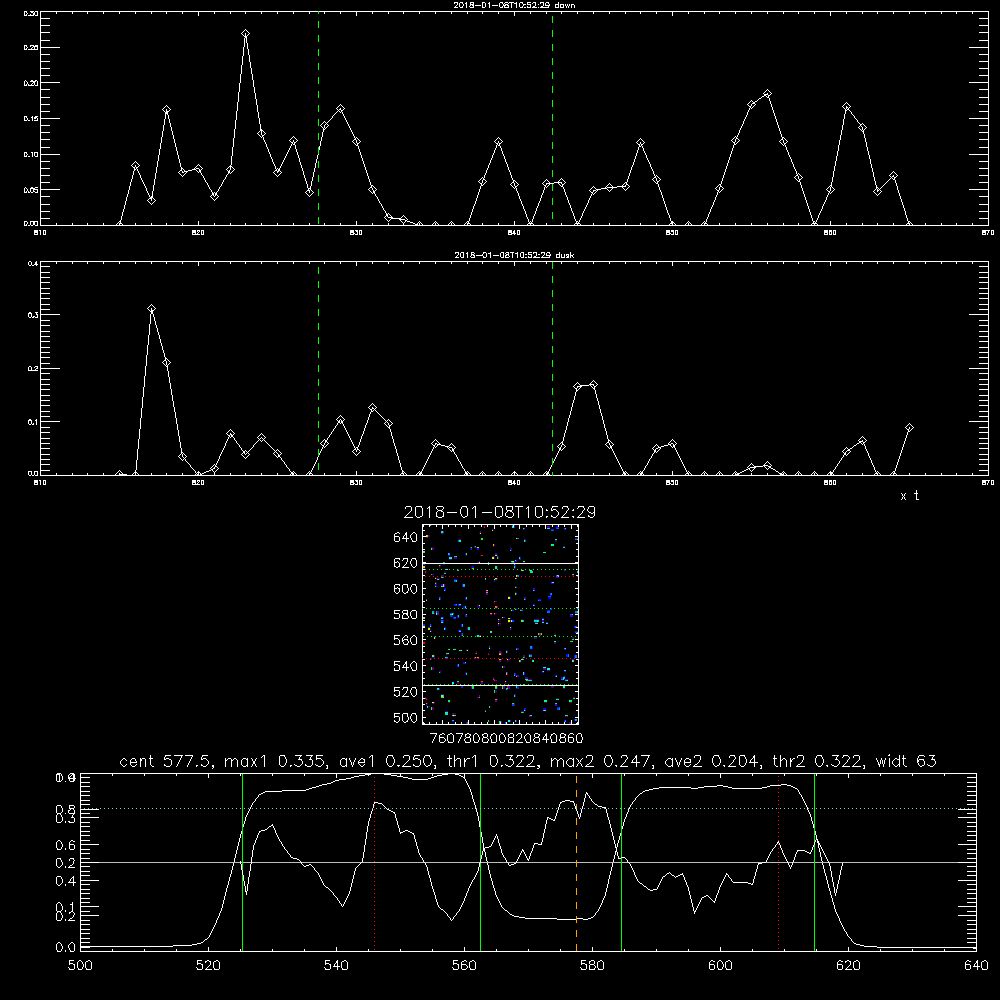Screen dimensions: 1000x1000
Task: Select the "0.0" y-axis label of bottom plot
Action: 66,948
